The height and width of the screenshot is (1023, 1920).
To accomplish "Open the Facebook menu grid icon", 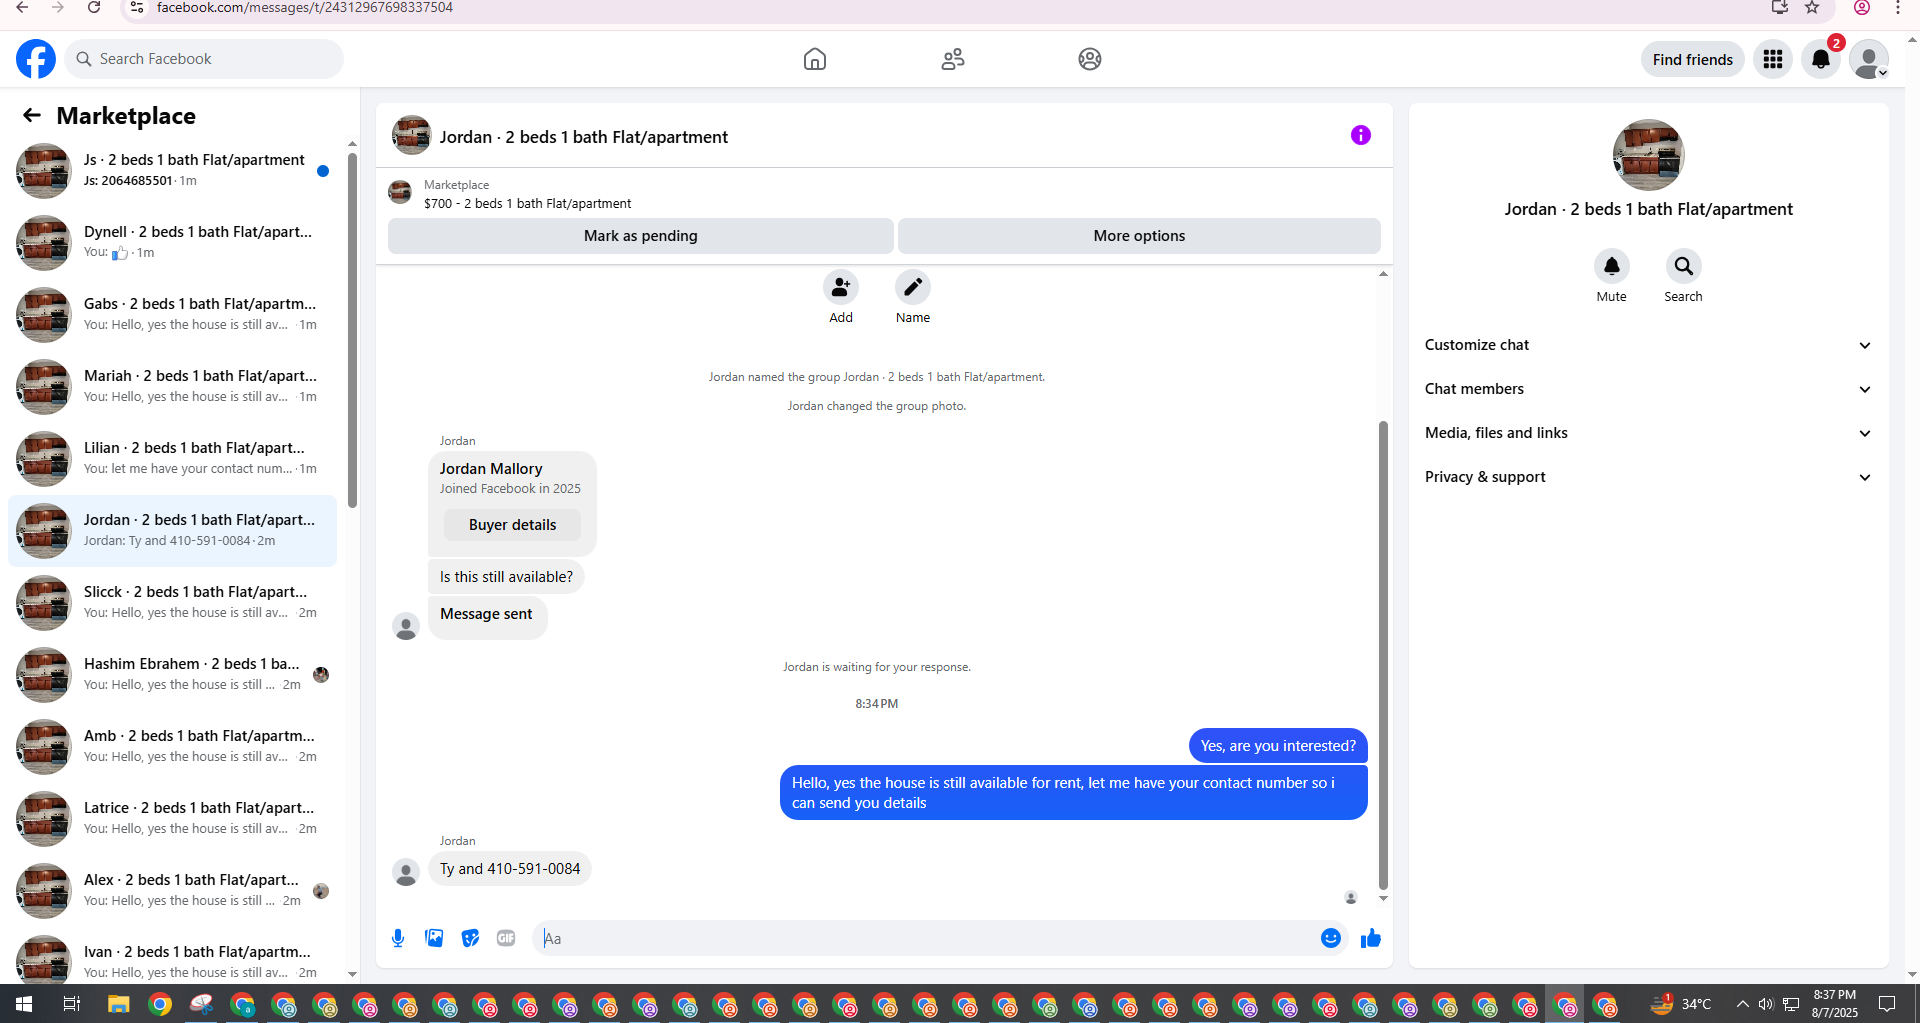I will point(1773,59).
